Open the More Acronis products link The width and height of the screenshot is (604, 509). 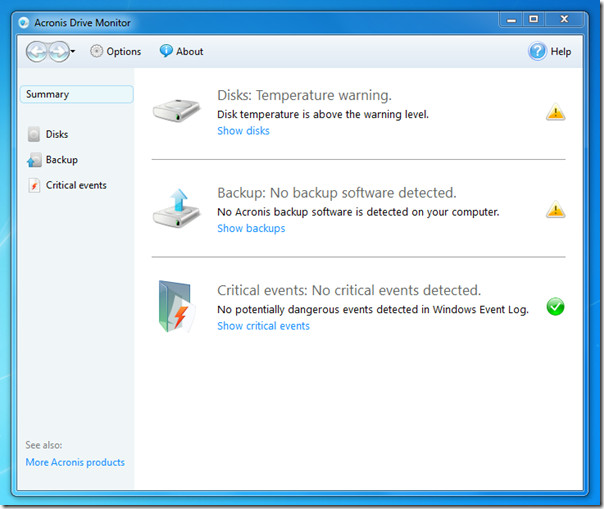[x=75, y=462]
